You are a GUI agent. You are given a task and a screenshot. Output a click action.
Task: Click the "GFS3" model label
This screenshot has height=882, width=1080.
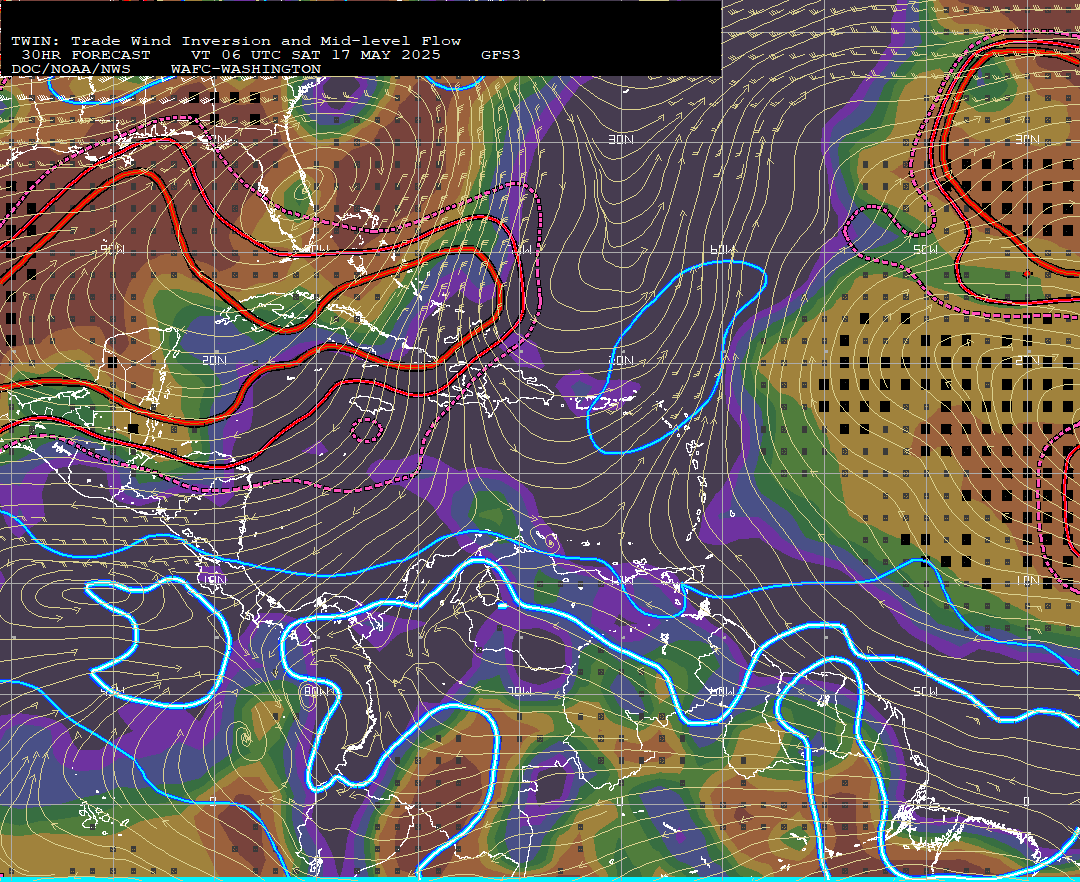tap(501, 55)
